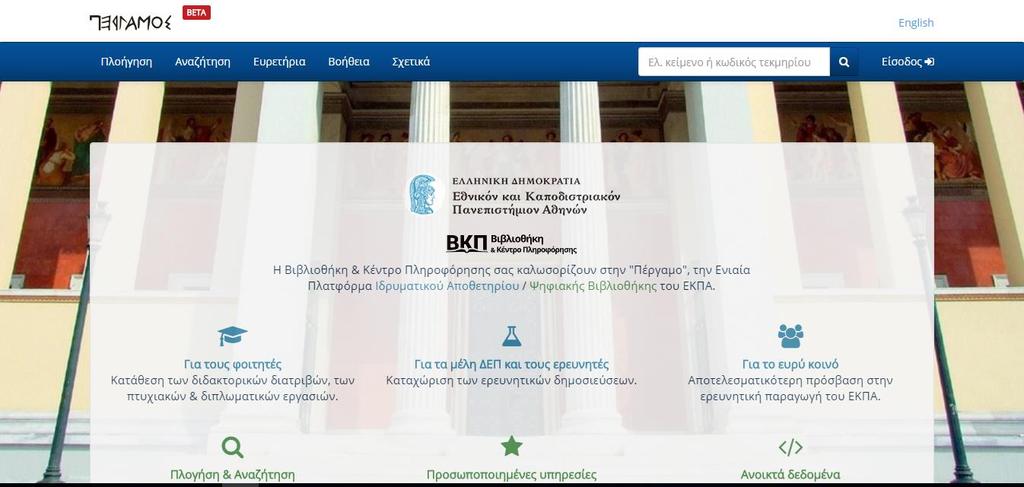Click the Πλοήγηση & Αναζήτηση heading
Viewport: 1024px width, 487px height.
(x=232, y=475)
